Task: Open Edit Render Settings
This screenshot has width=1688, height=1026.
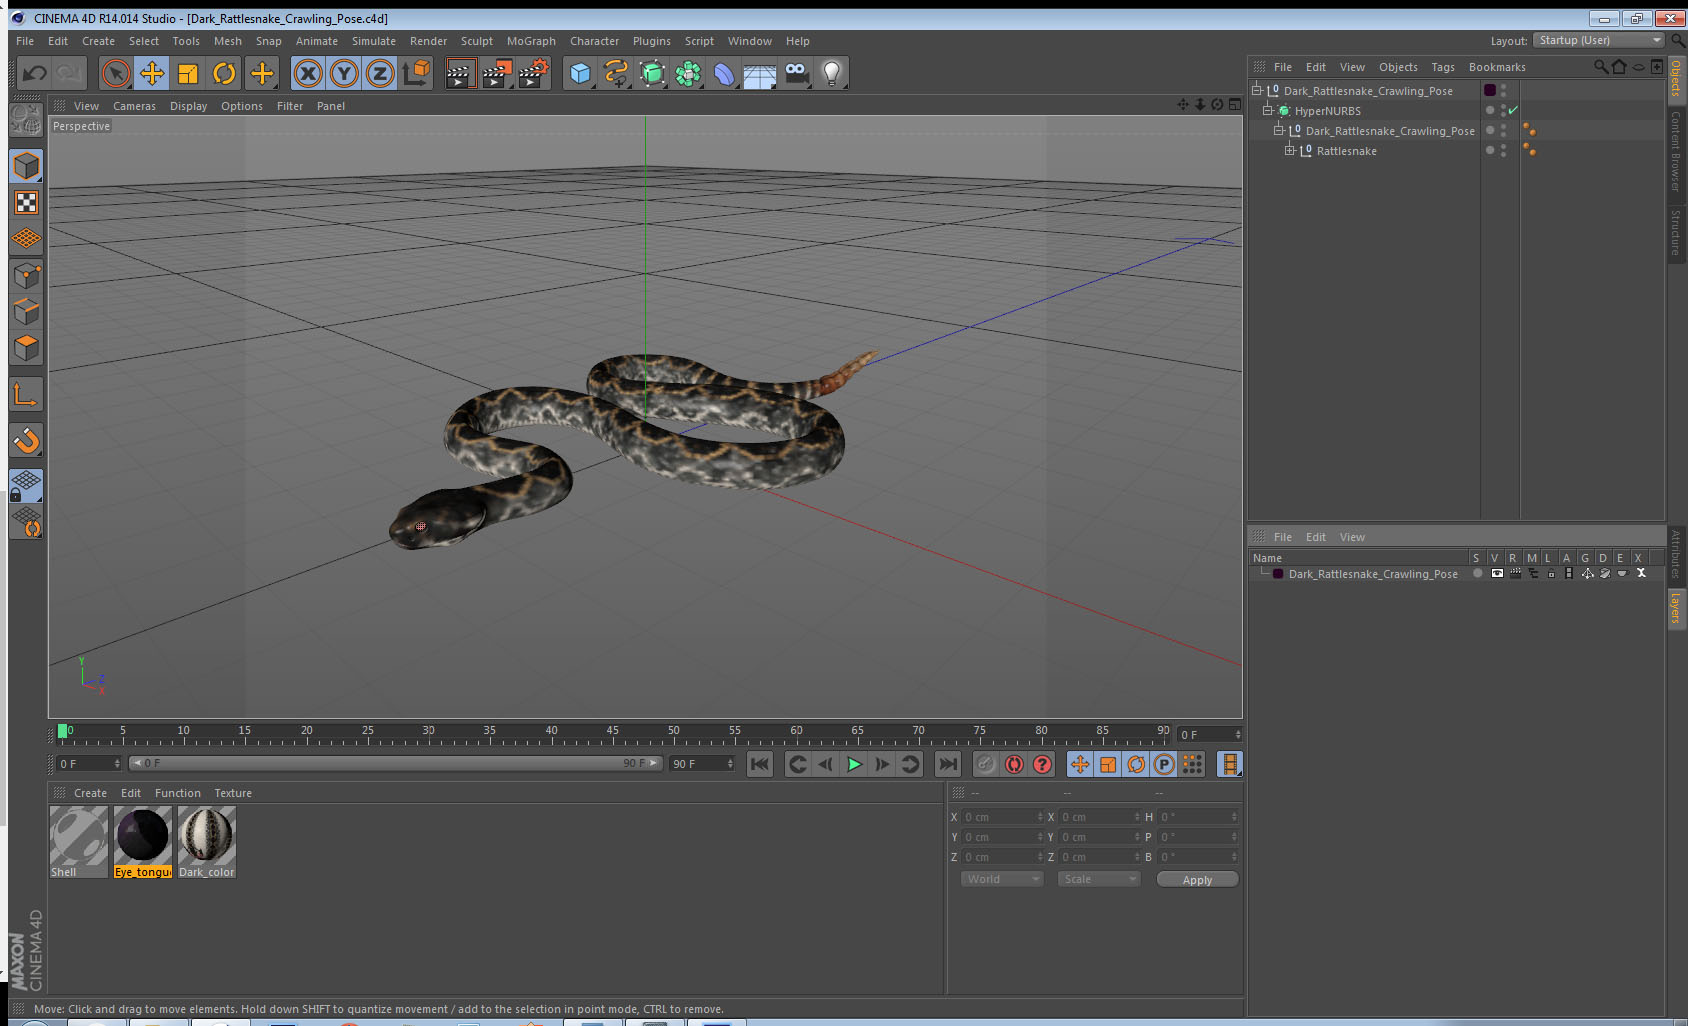Action: point(534,73)
